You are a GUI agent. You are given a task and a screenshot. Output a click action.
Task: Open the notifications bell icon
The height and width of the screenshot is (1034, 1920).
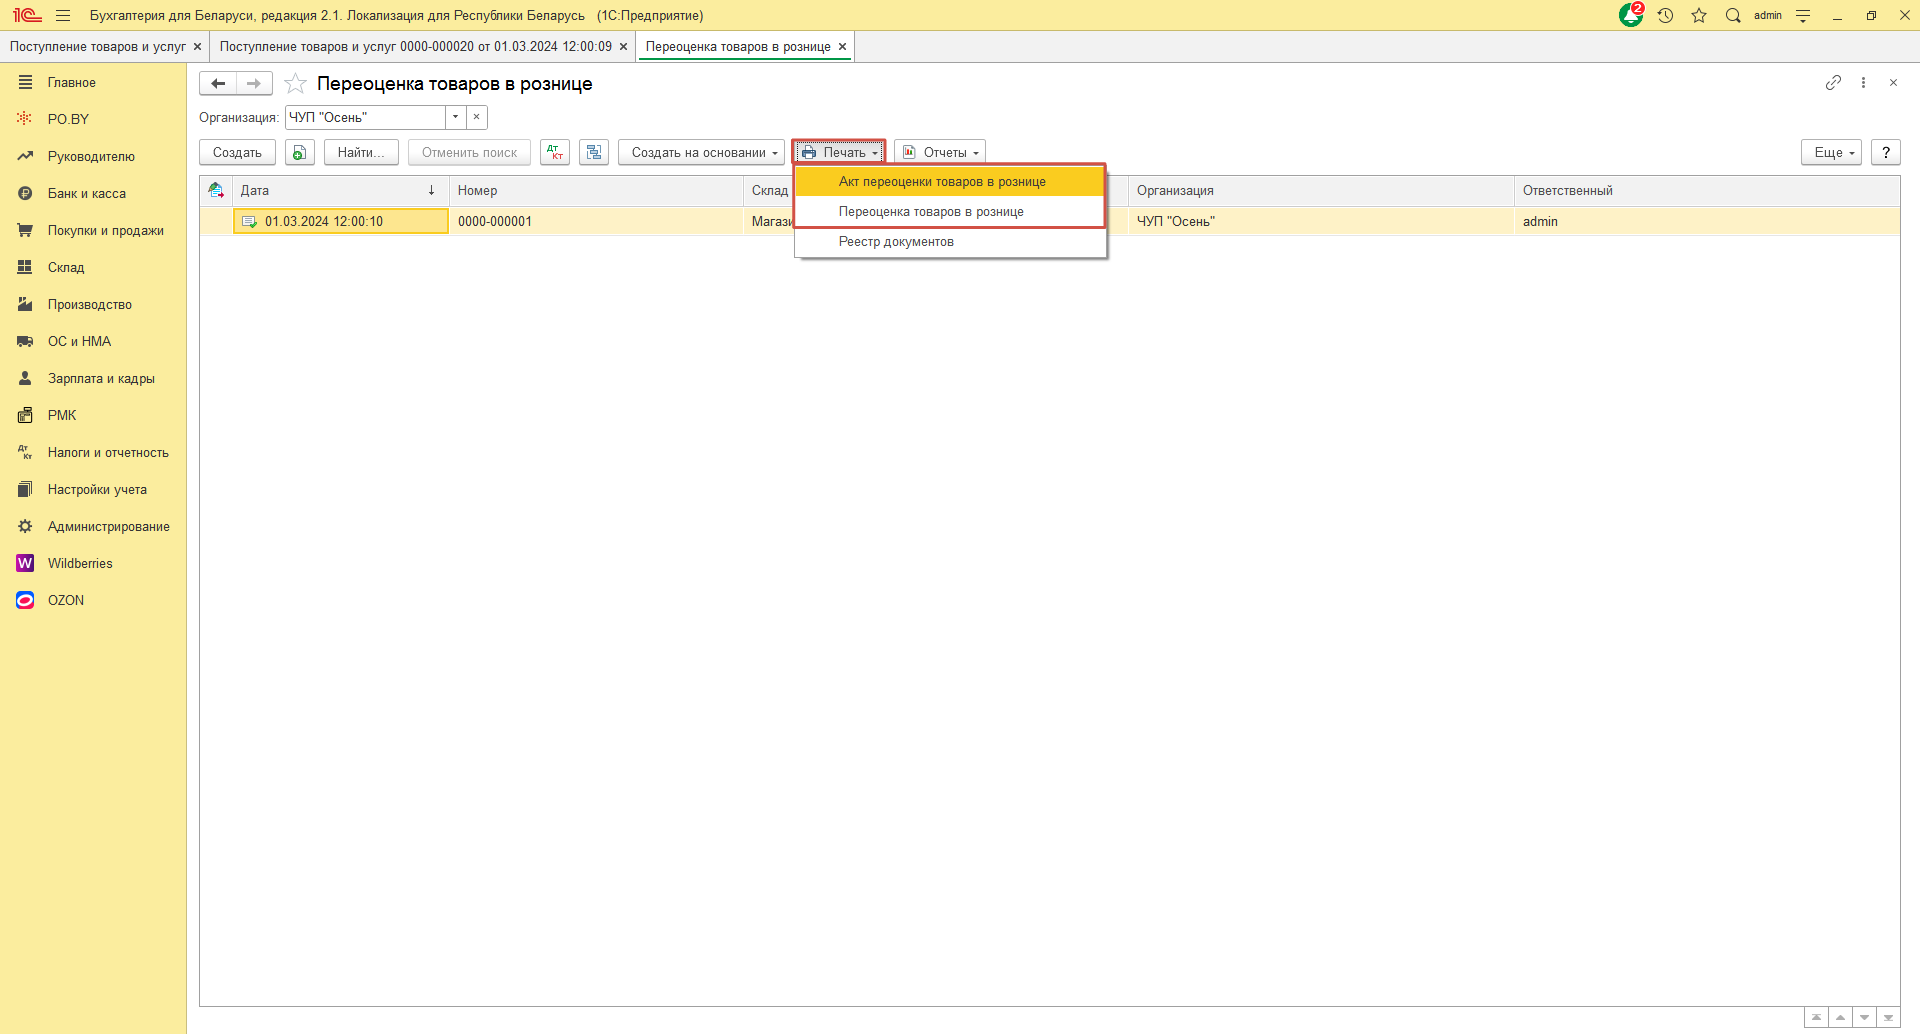point(1631,15)
